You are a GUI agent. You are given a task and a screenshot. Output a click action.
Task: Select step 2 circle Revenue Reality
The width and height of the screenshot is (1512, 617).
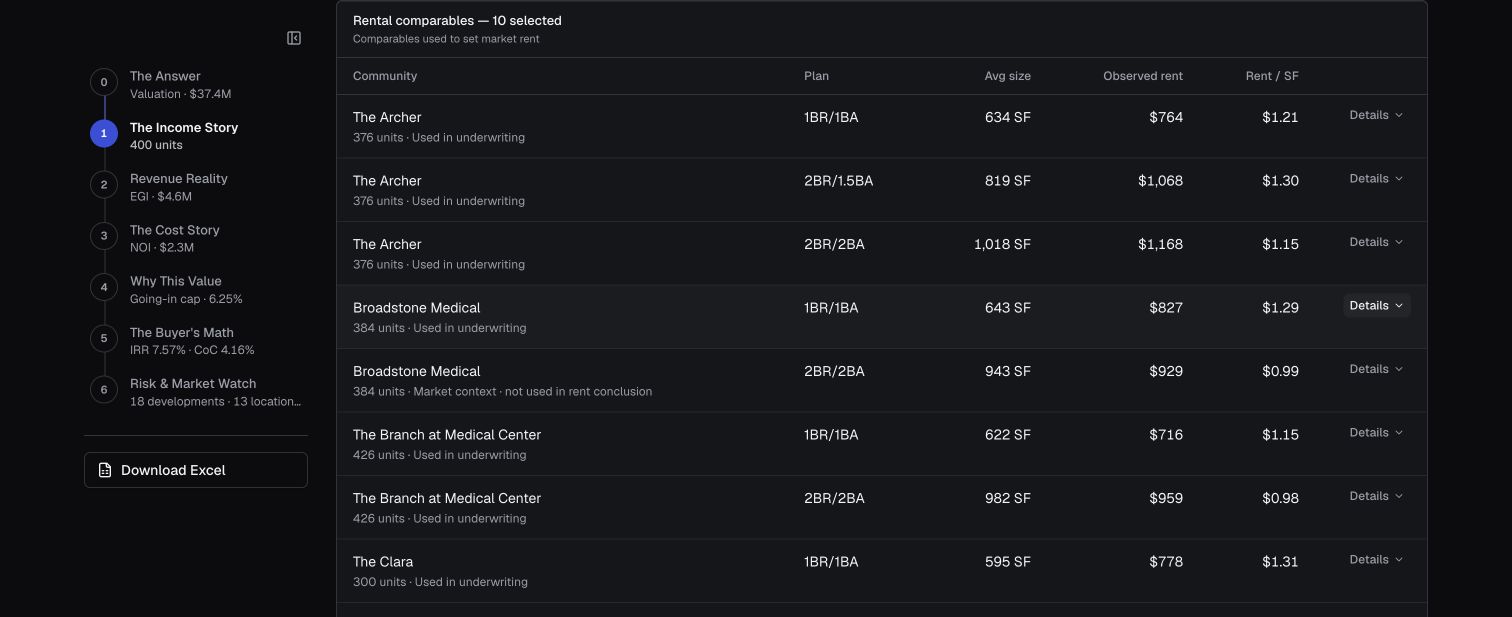tap(104, 185)
